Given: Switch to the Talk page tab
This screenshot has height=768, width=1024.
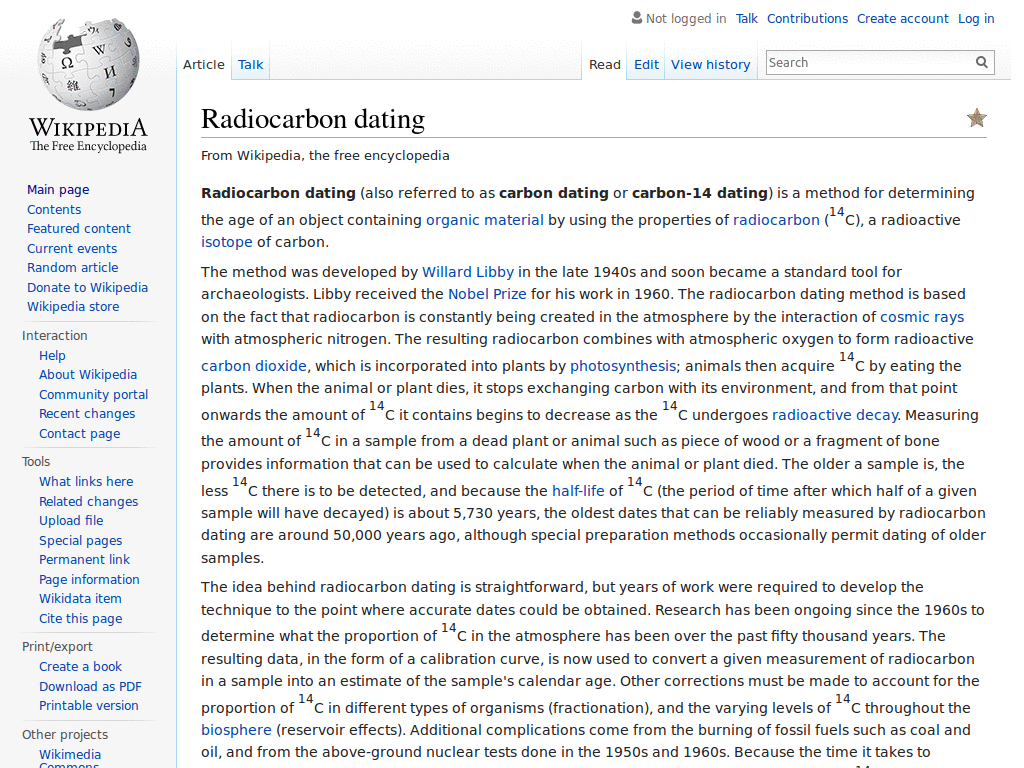Looking at the screenshot, I should pyautogui.click(x=250, y=65).
